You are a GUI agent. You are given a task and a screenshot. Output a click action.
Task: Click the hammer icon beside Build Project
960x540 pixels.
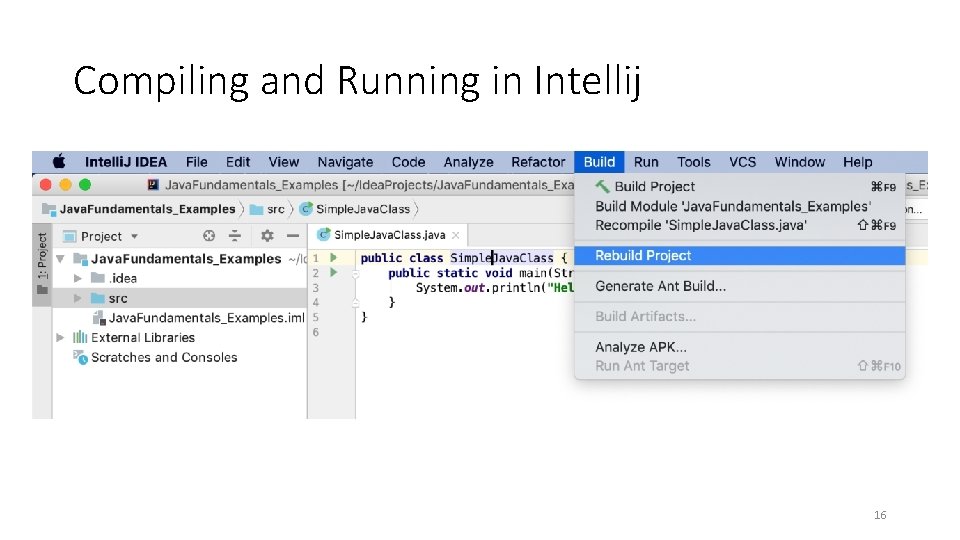click(x=602, y=186)
